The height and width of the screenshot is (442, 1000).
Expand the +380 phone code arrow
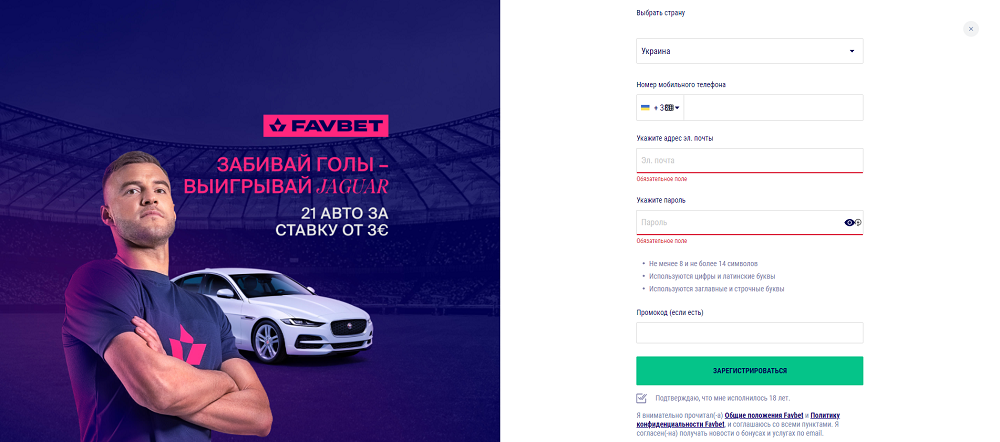coord(677,108)
